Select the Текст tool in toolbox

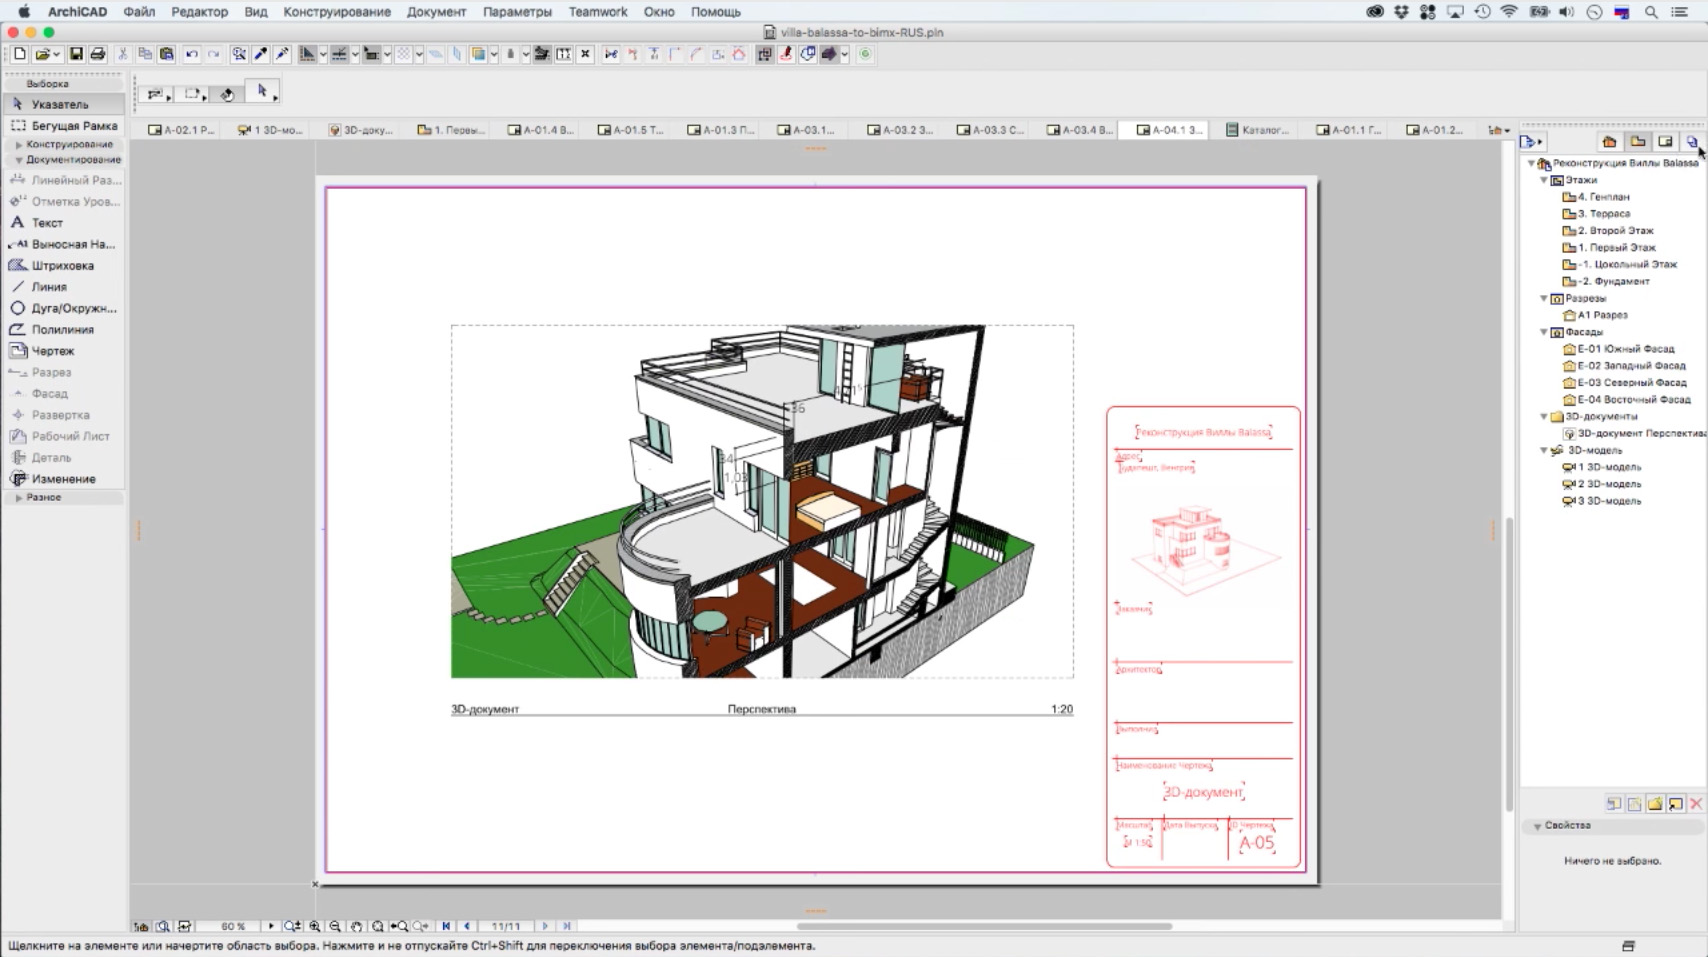click(47, 223)
